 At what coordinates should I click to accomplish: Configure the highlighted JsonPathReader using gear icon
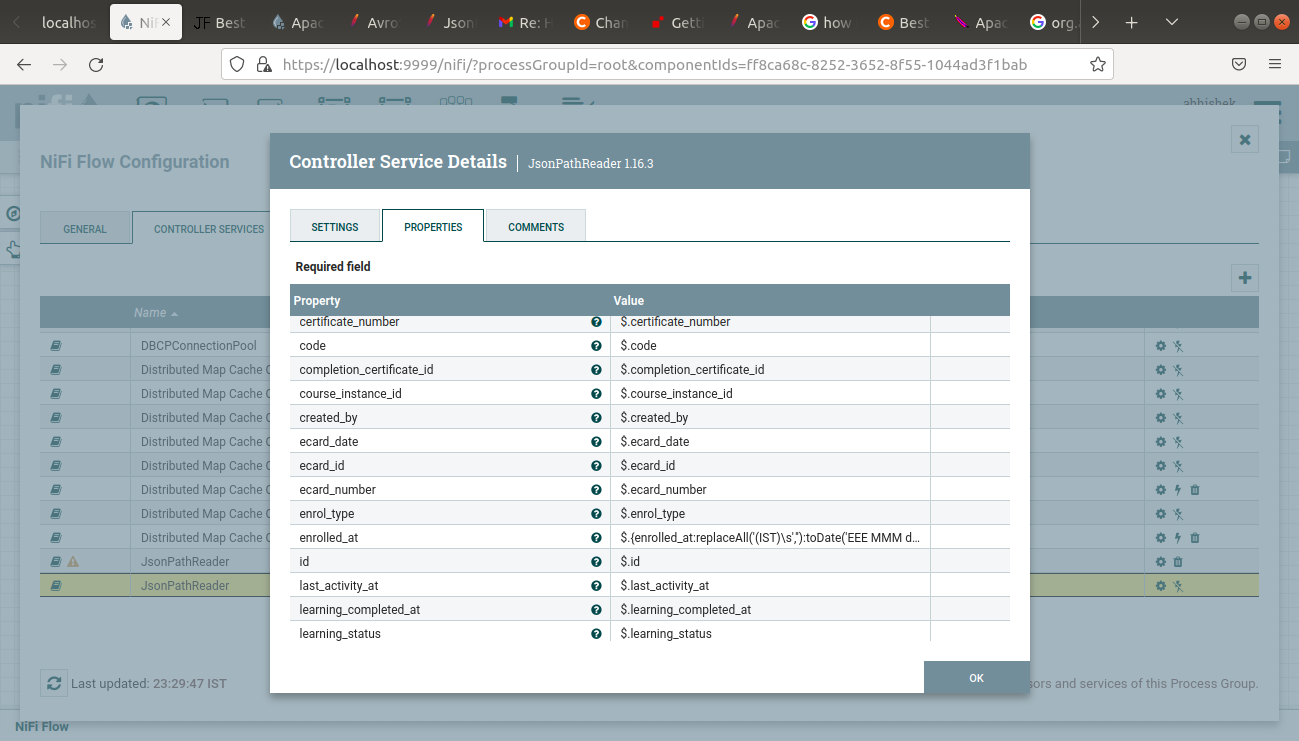[1160, 585]
